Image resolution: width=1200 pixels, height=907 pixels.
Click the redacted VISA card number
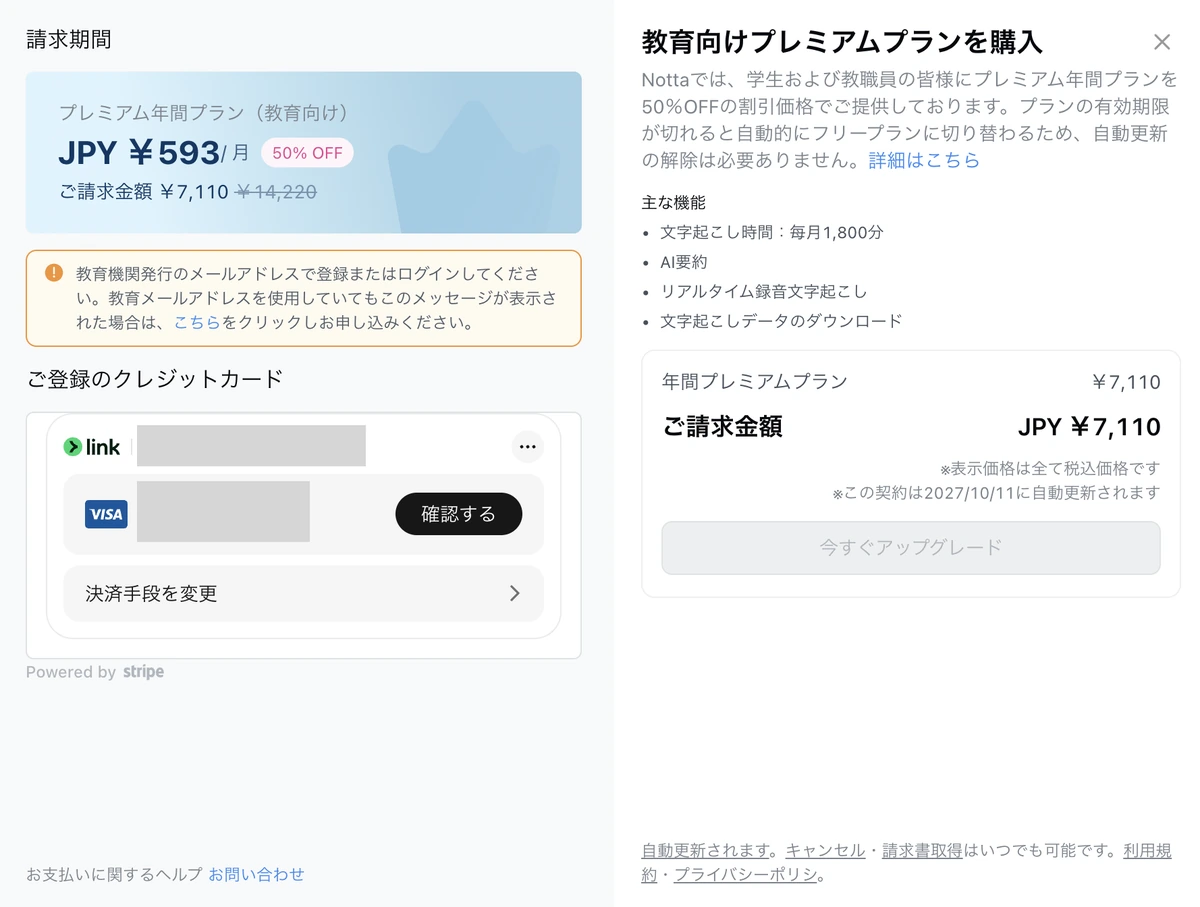(x=223, y=511)
